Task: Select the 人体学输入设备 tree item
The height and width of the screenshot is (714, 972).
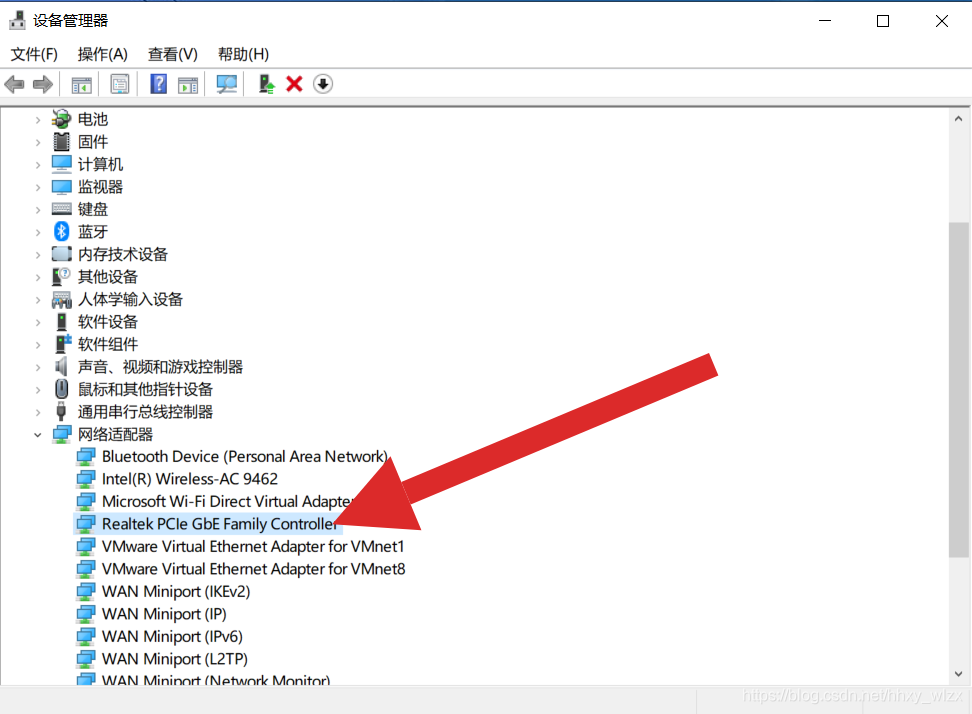Action: [130, 300]
